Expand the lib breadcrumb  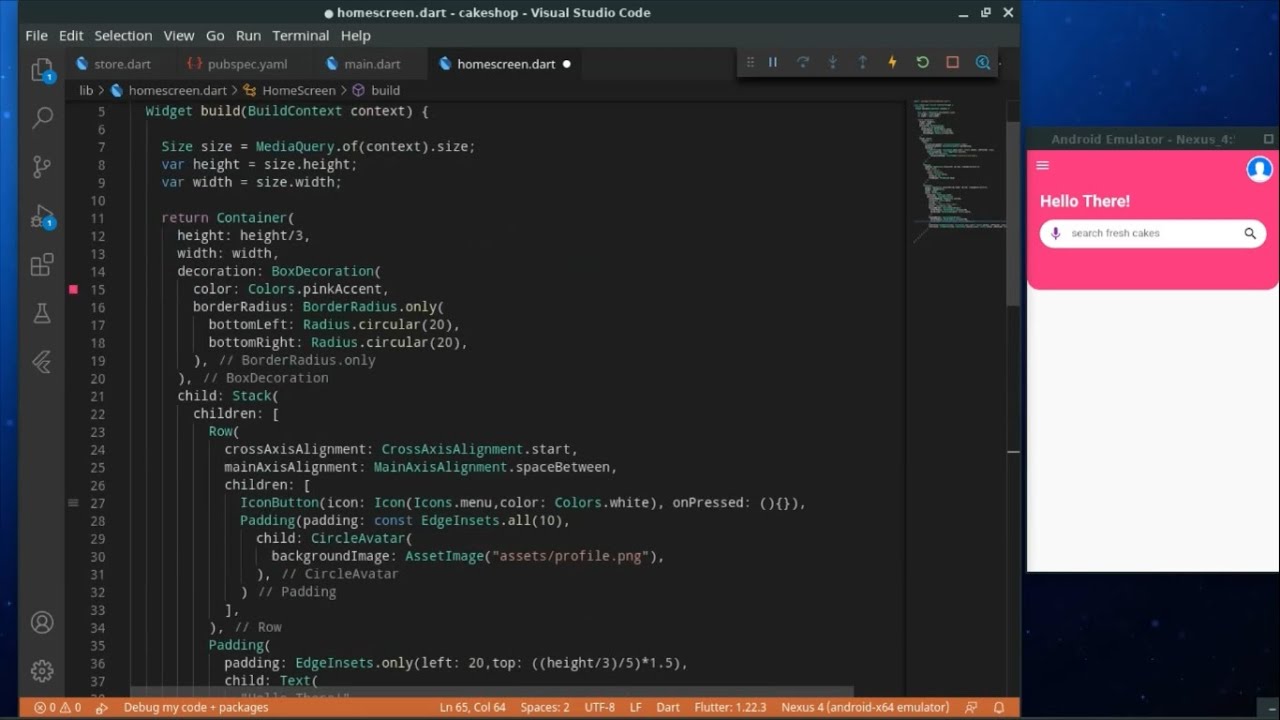click(x=86, y=90)
